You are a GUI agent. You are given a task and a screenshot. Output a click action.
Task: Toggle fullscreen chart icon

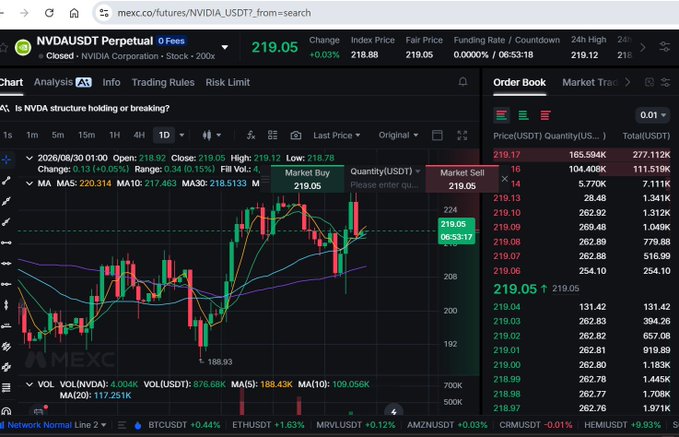pos(462,135)
